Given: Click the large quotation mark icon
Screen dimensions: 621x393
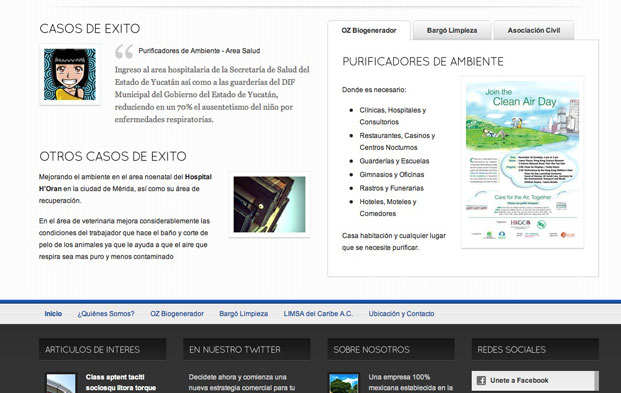Looking at the screenshot, I should point(124,52).
